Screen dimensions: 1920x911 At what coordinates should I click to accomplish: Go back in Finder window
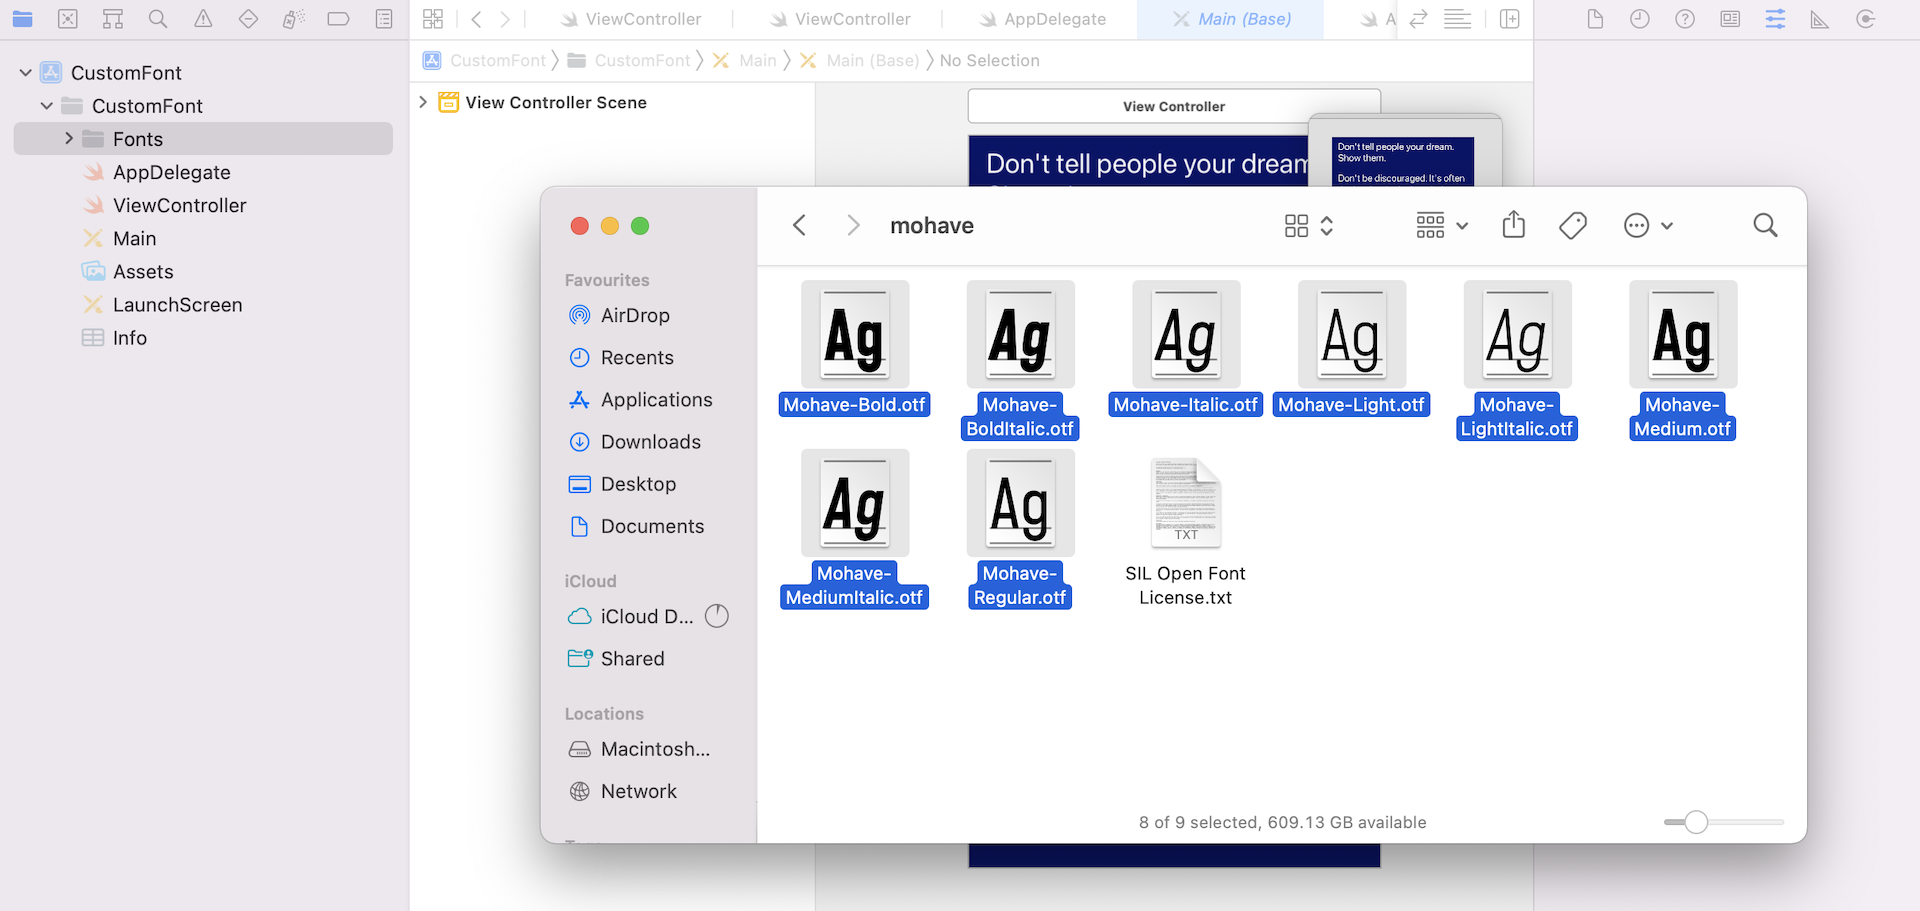(x=799, y=226)
